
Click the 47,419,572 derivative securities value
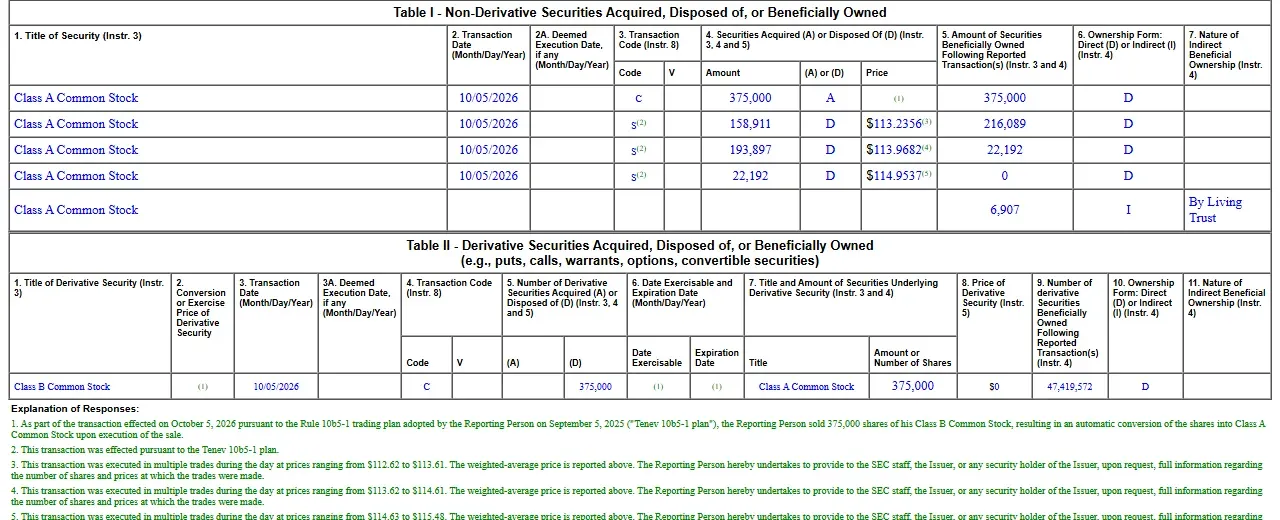click(1070, 387)
